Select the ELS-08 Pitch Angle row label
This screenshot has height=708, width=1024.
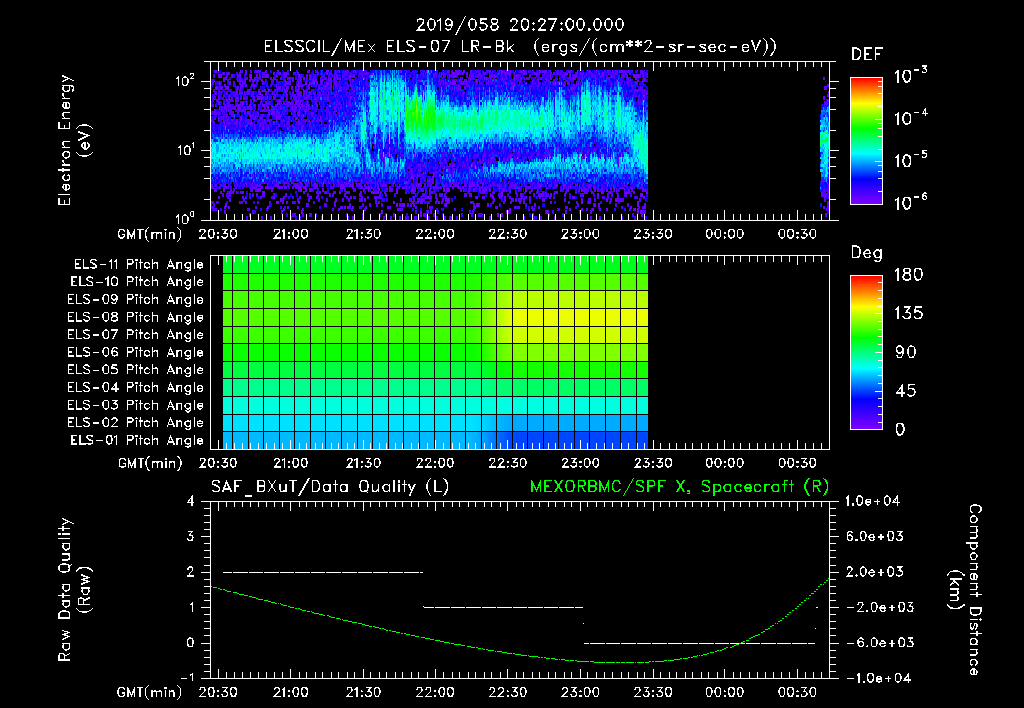[136, 317]
